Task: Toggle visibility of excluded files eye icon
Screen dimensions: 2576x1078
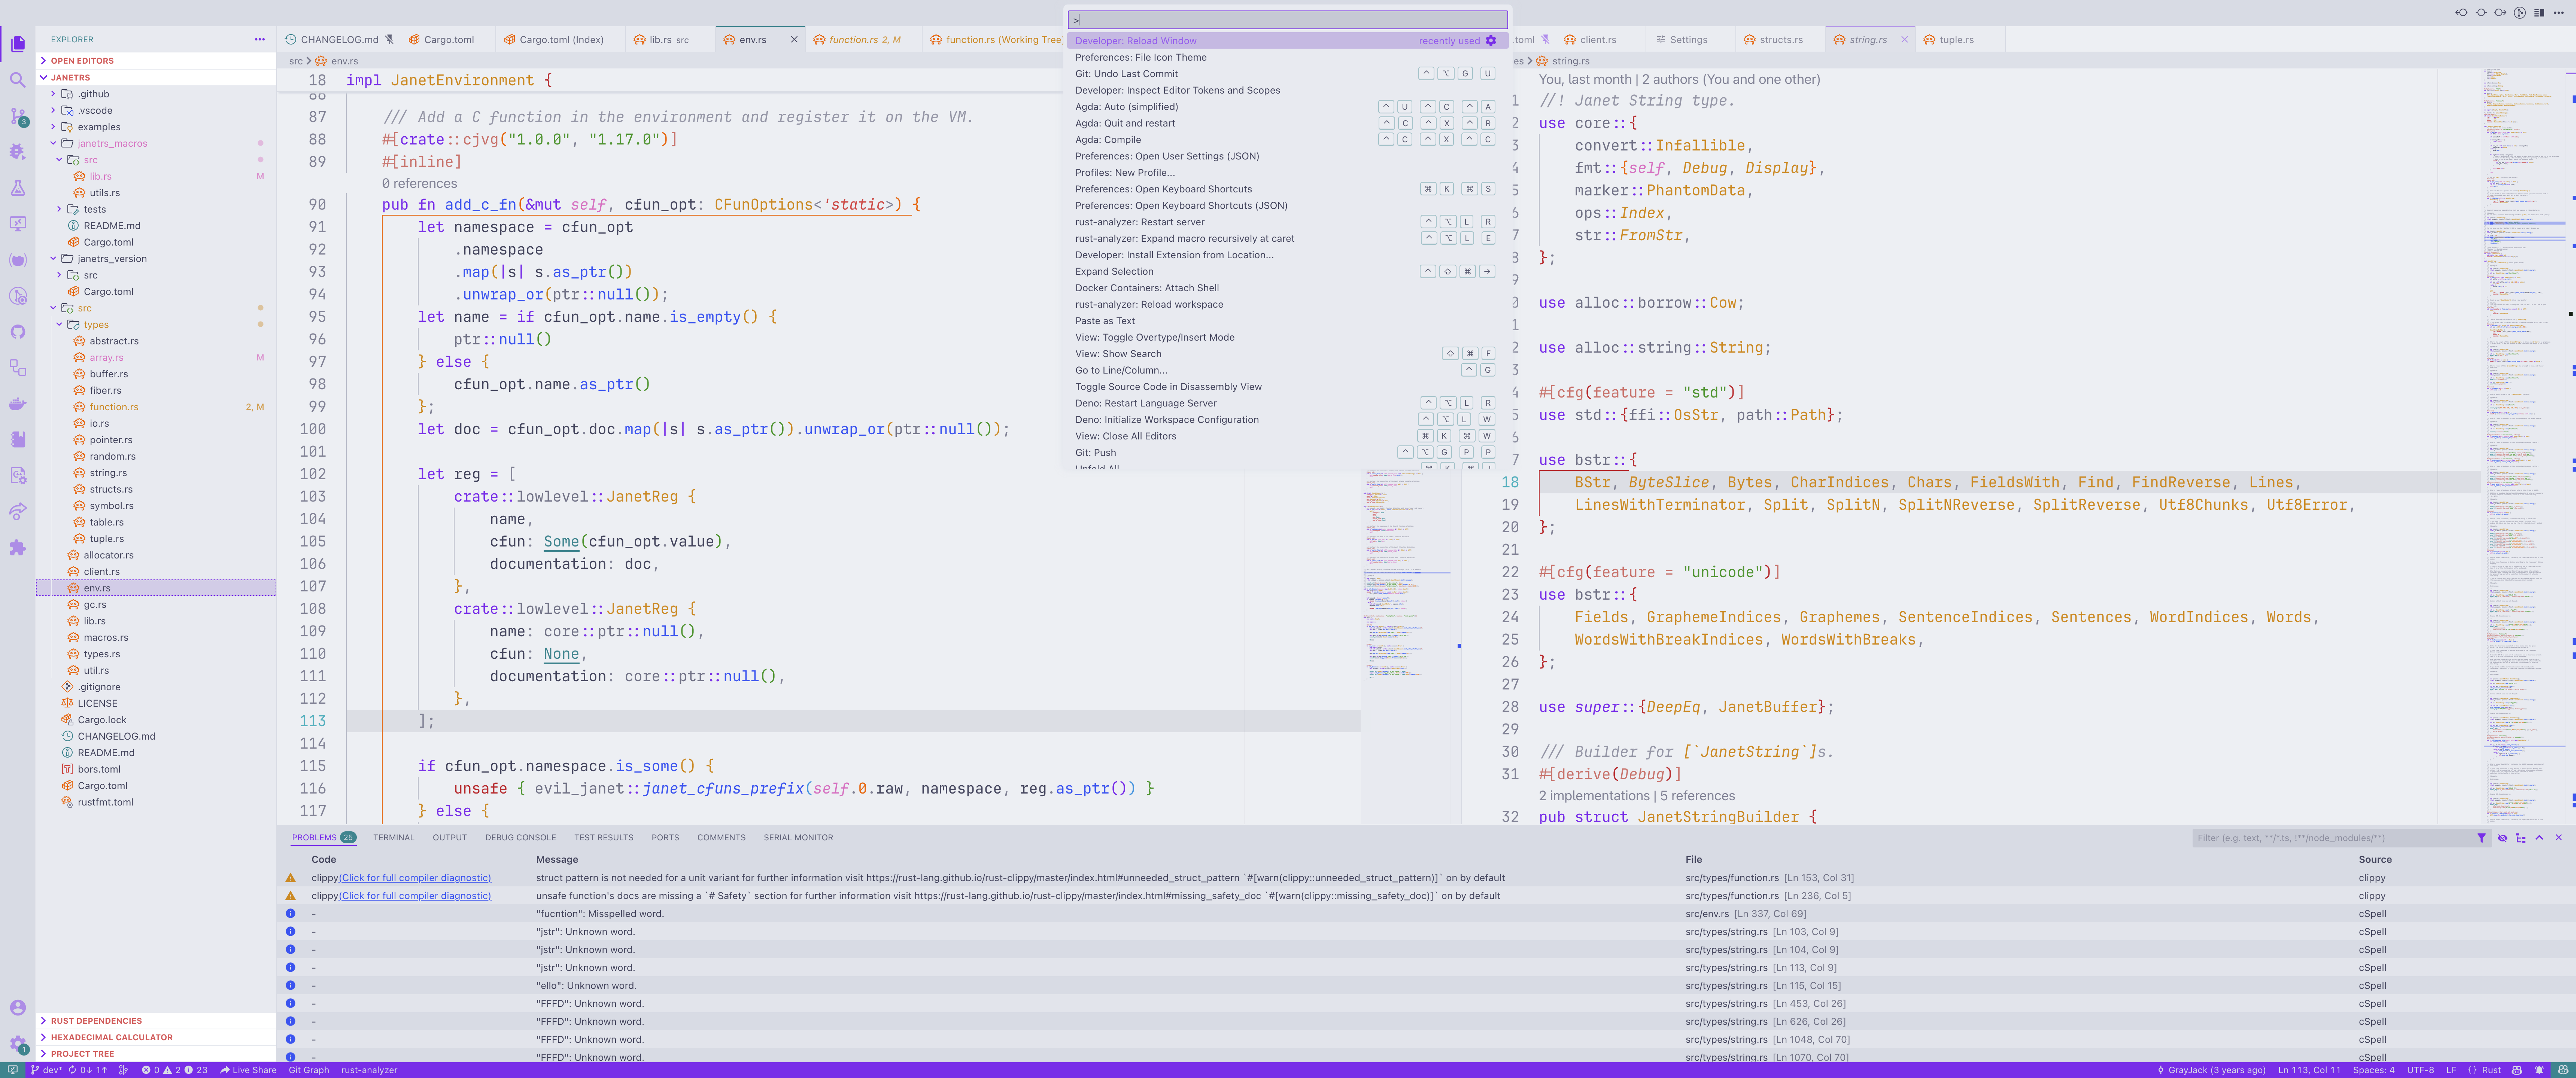Action: pos(2502,838)
